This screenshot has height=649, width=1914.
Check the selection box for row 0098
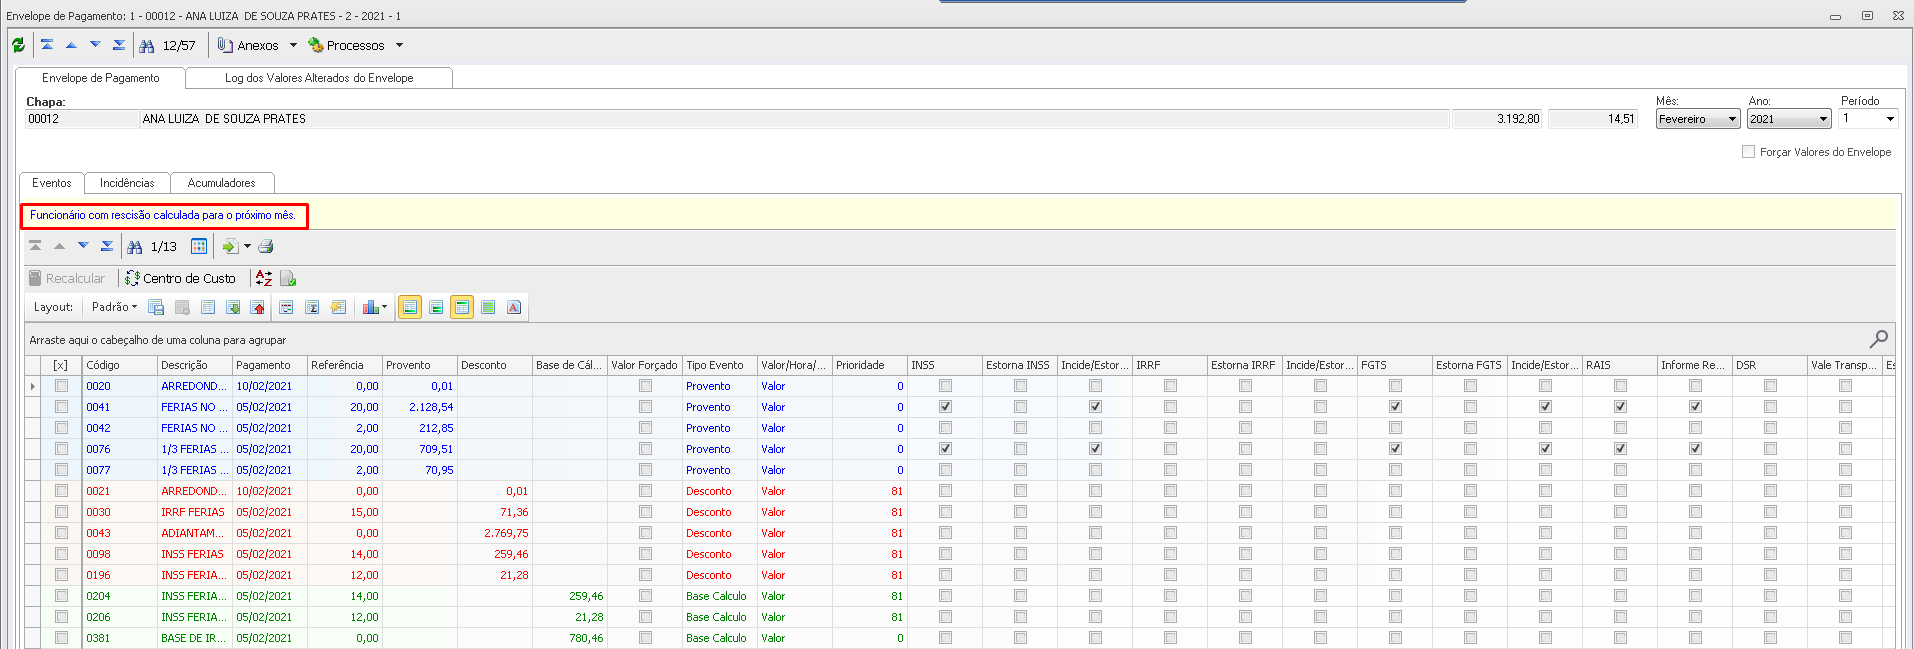pos(62,554)
